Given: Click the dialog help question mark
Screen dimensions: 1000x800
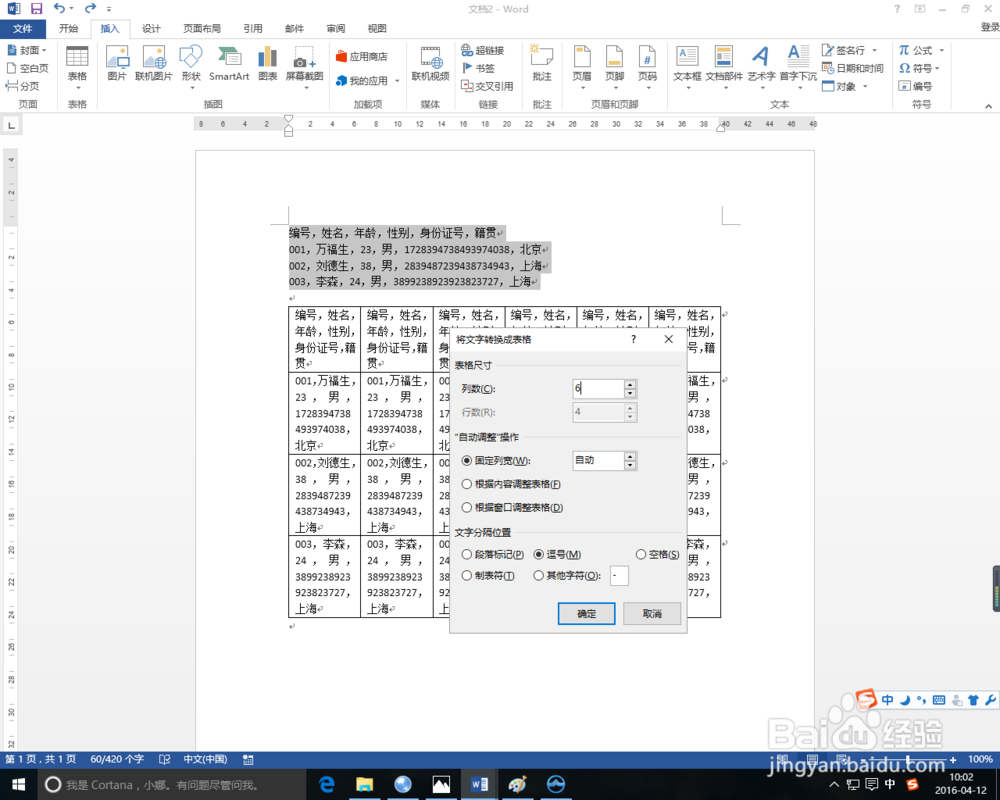Looking at the screenshot, I should [x=633, y=339].
